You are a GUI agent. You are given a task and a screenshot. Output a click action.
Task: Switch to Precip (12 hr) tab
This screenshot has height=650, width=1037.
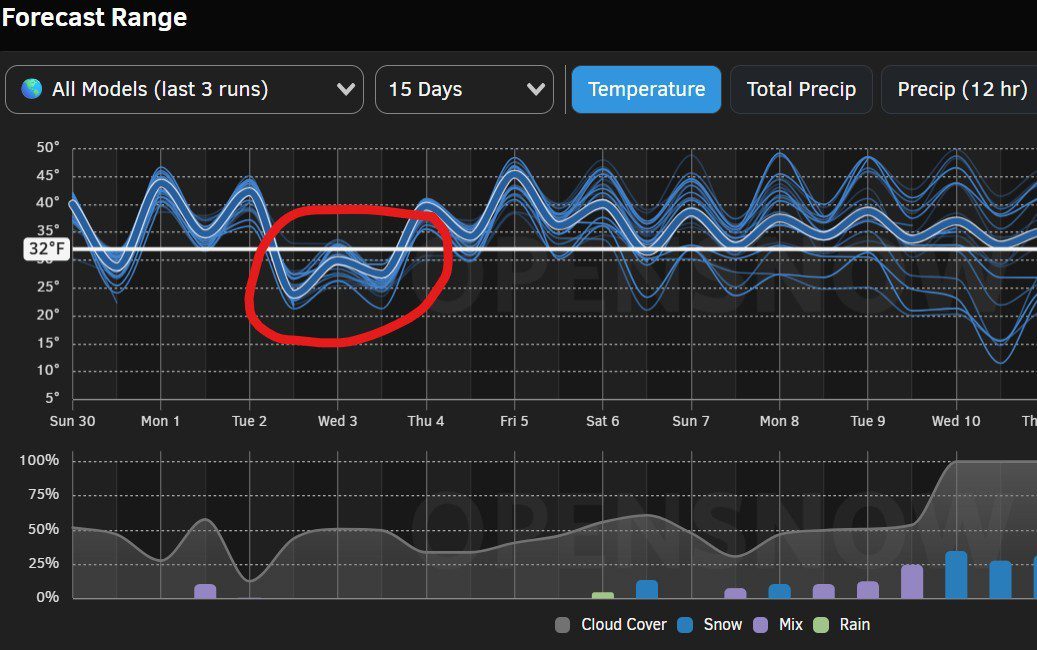tap(961, 90)
